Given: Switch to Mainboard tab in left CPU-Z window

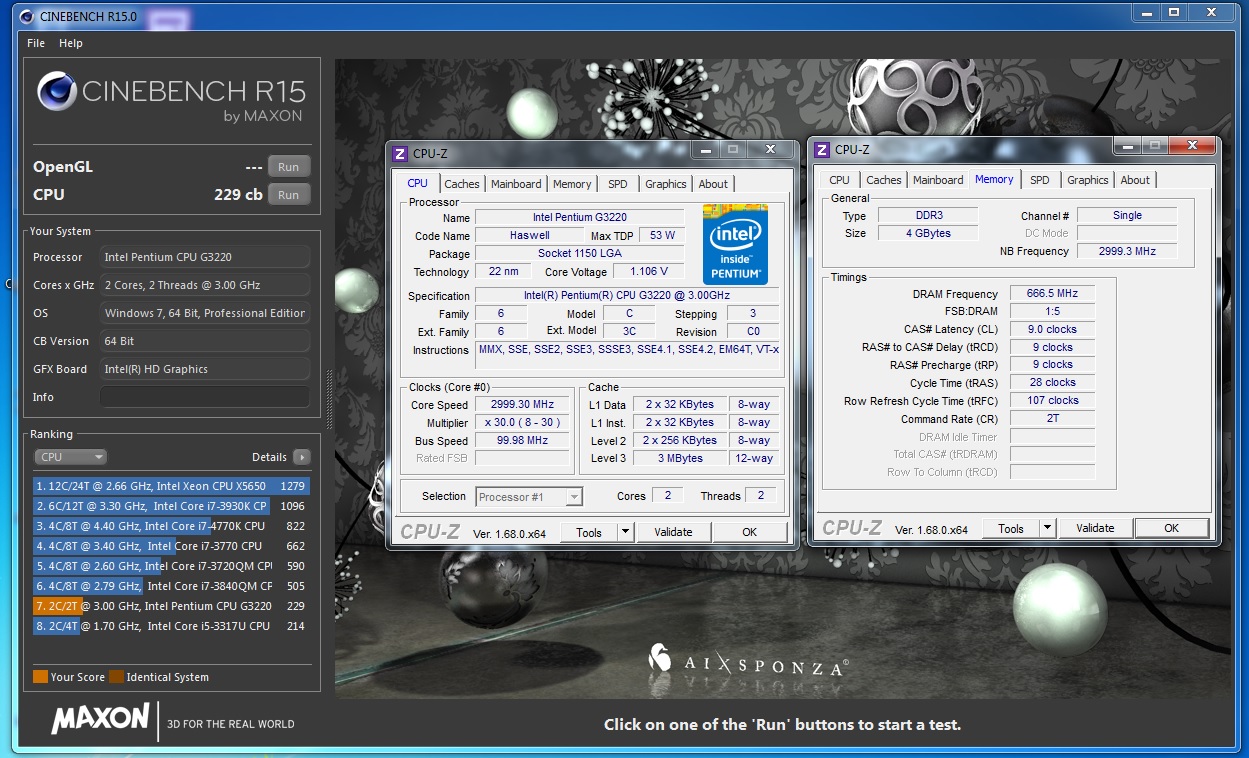Looking at the screenshot, I should tap(516, 184).
